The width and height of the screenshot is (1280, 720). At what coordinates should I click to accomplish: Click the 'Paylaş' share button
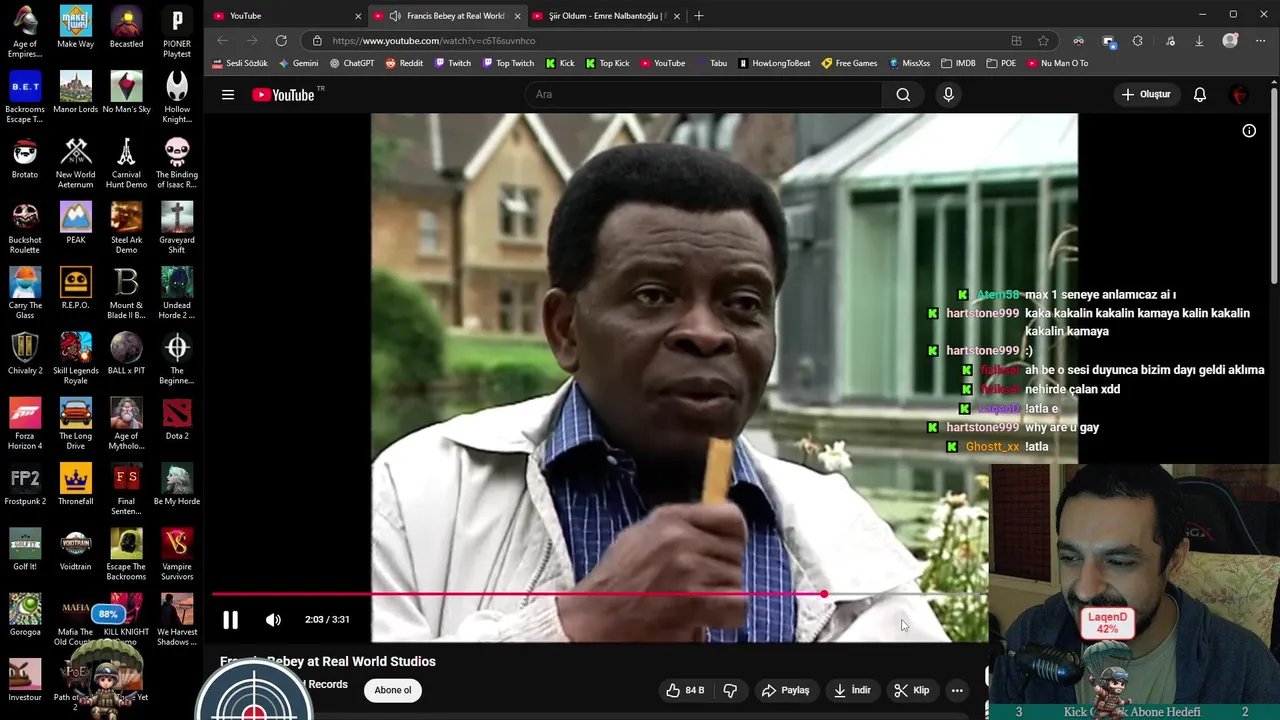coord(785,690)
